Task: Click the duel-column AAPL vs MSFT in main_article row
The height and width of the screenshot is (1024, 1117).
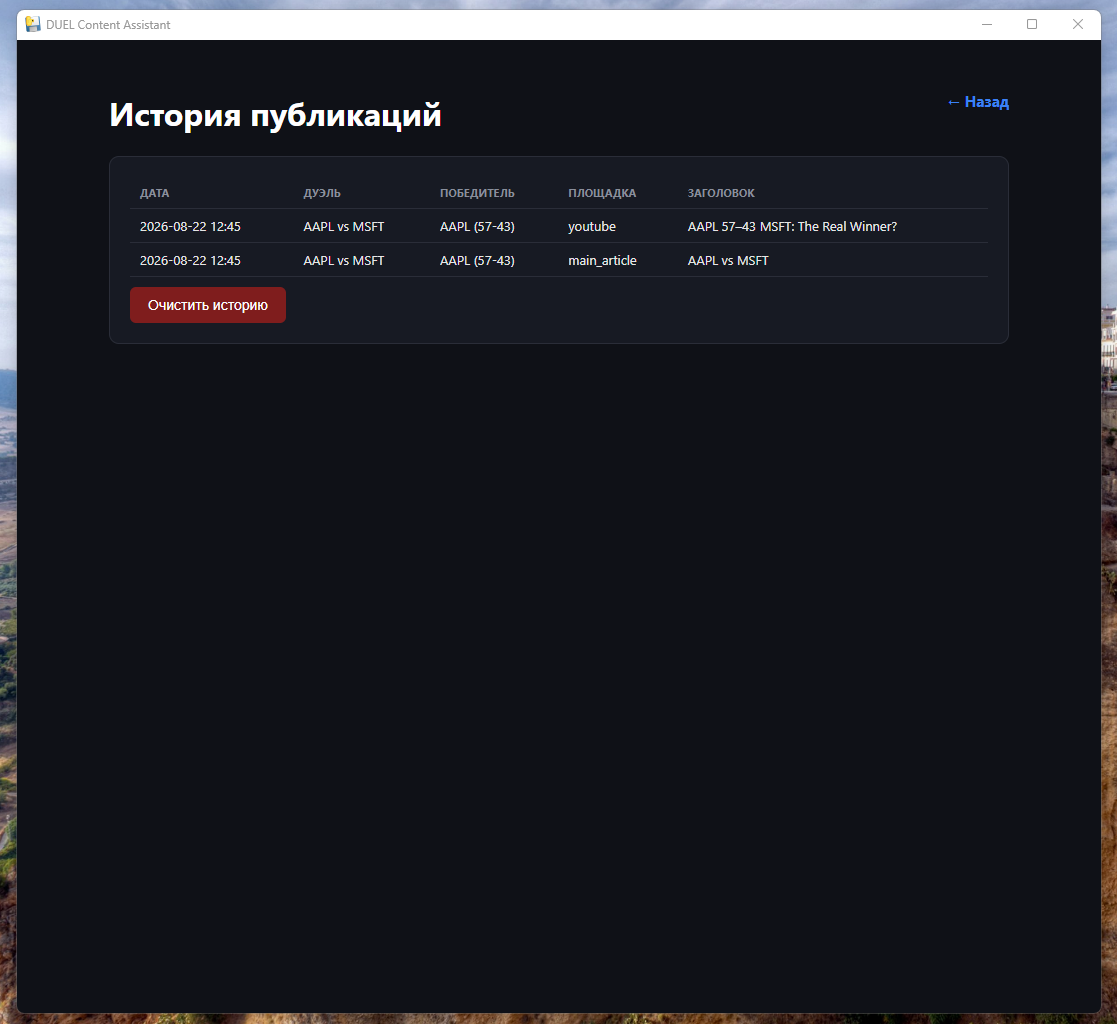Action: click(343, 261)
